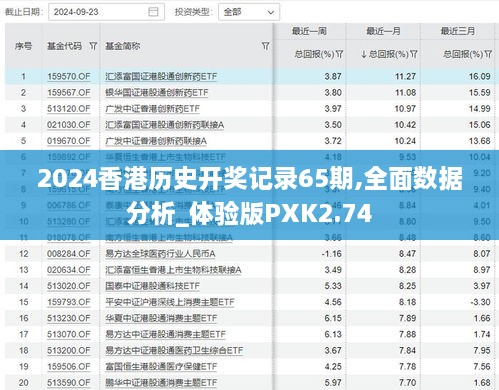Select fund code 513020.OF

(69, 286)
